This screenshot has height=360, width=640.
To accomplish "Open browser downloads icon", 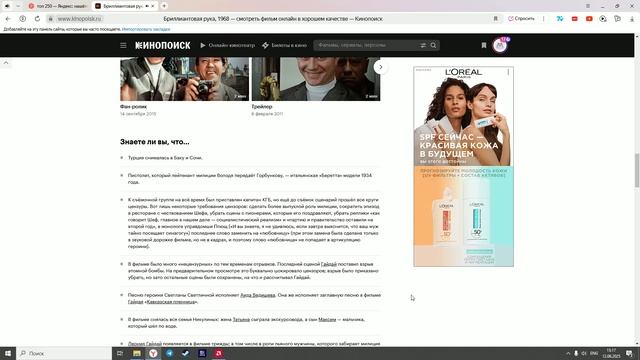I will tap(632, 19).
